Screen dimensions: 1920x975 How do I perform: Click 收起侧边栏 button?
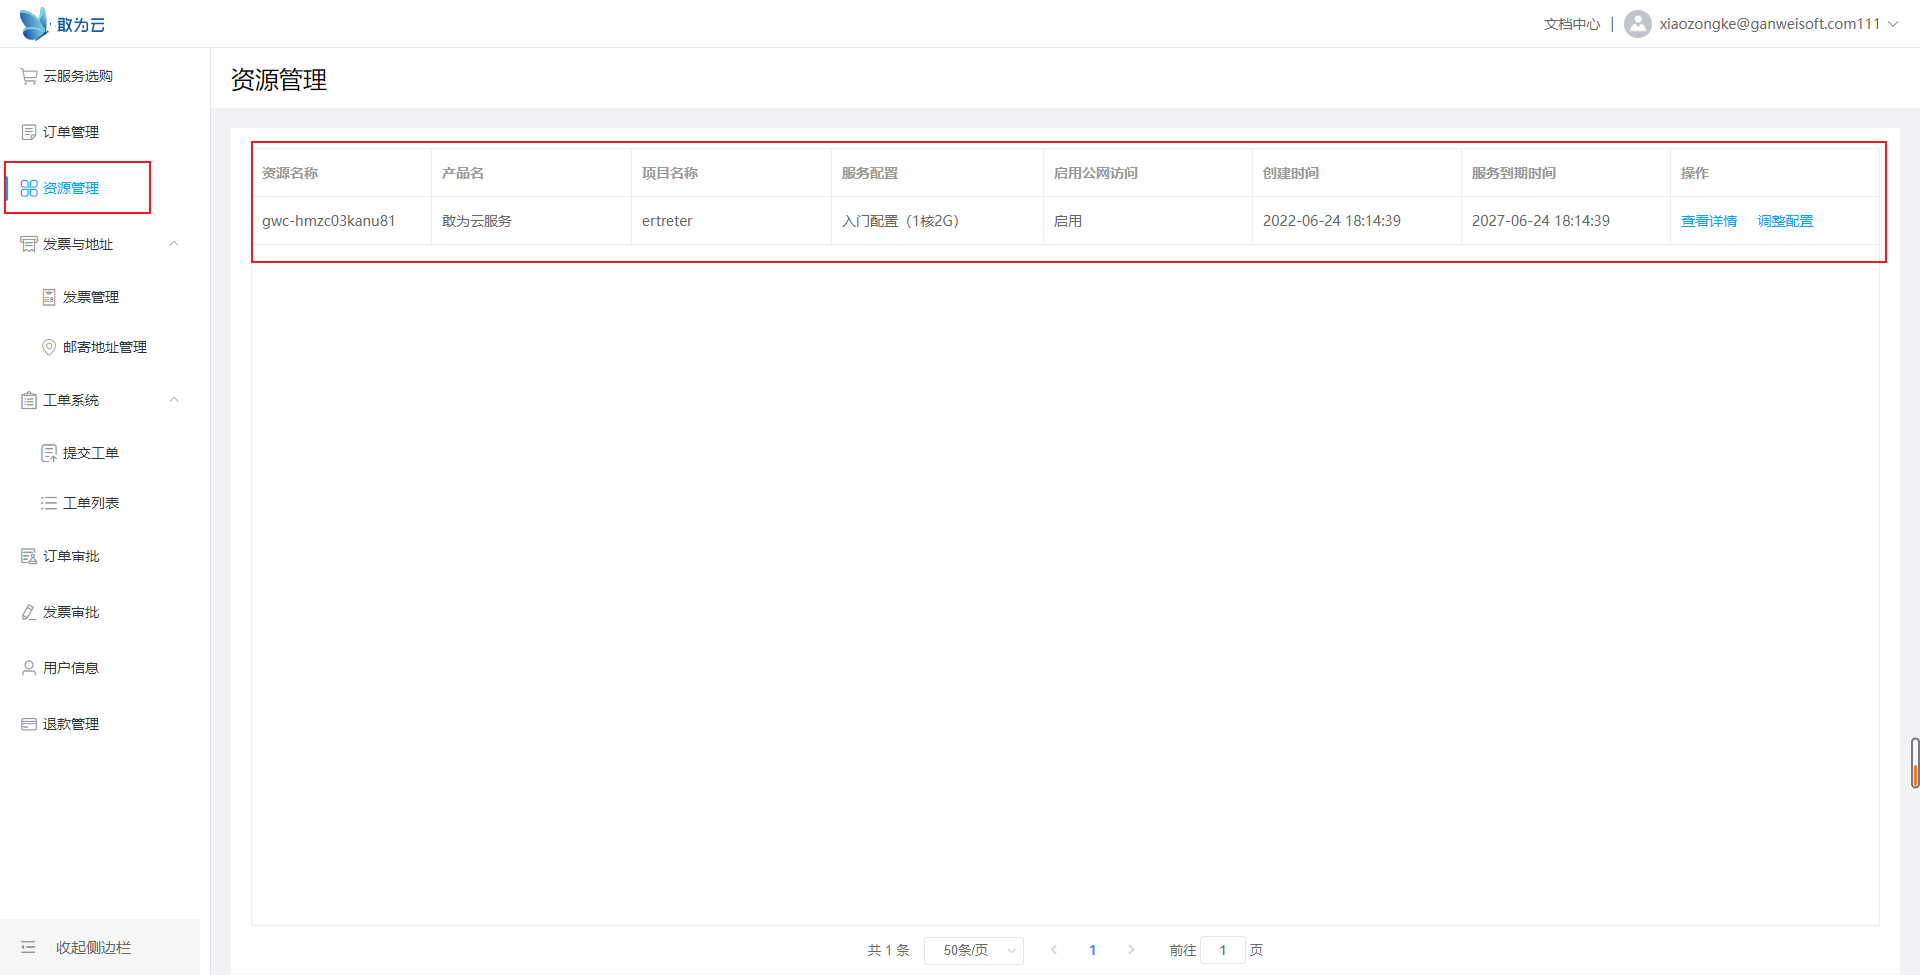click(100, 947)
